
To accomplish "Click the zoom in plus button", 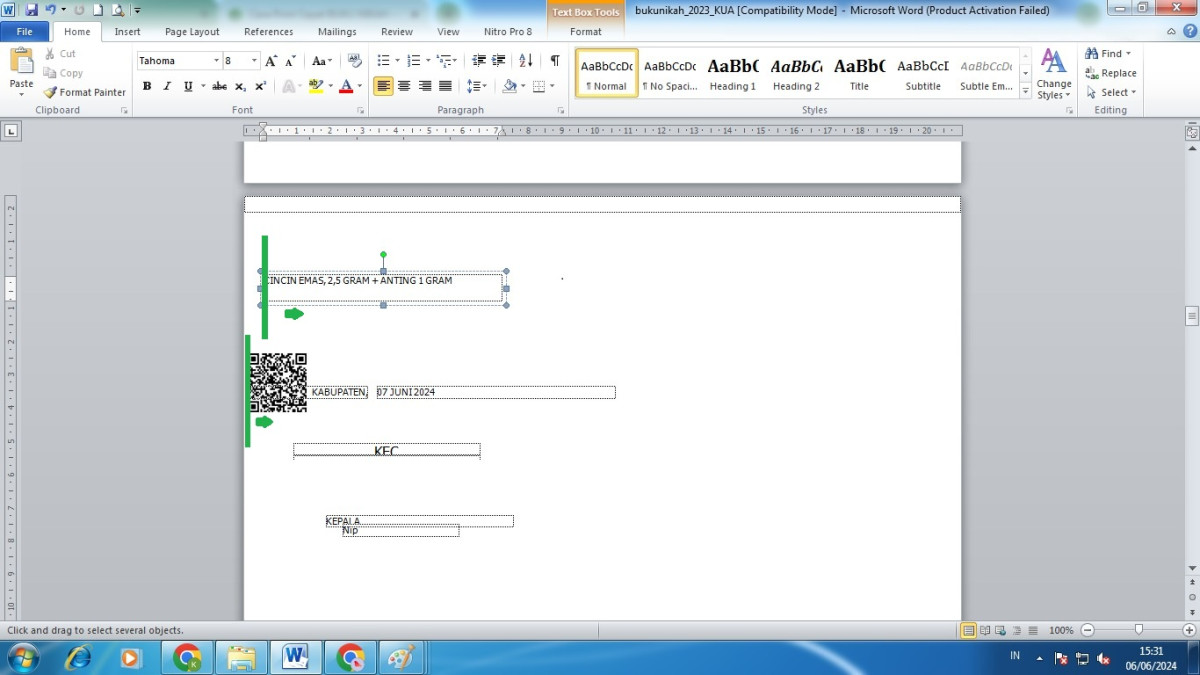I will pyautogui.click(x=1188, y=631).
